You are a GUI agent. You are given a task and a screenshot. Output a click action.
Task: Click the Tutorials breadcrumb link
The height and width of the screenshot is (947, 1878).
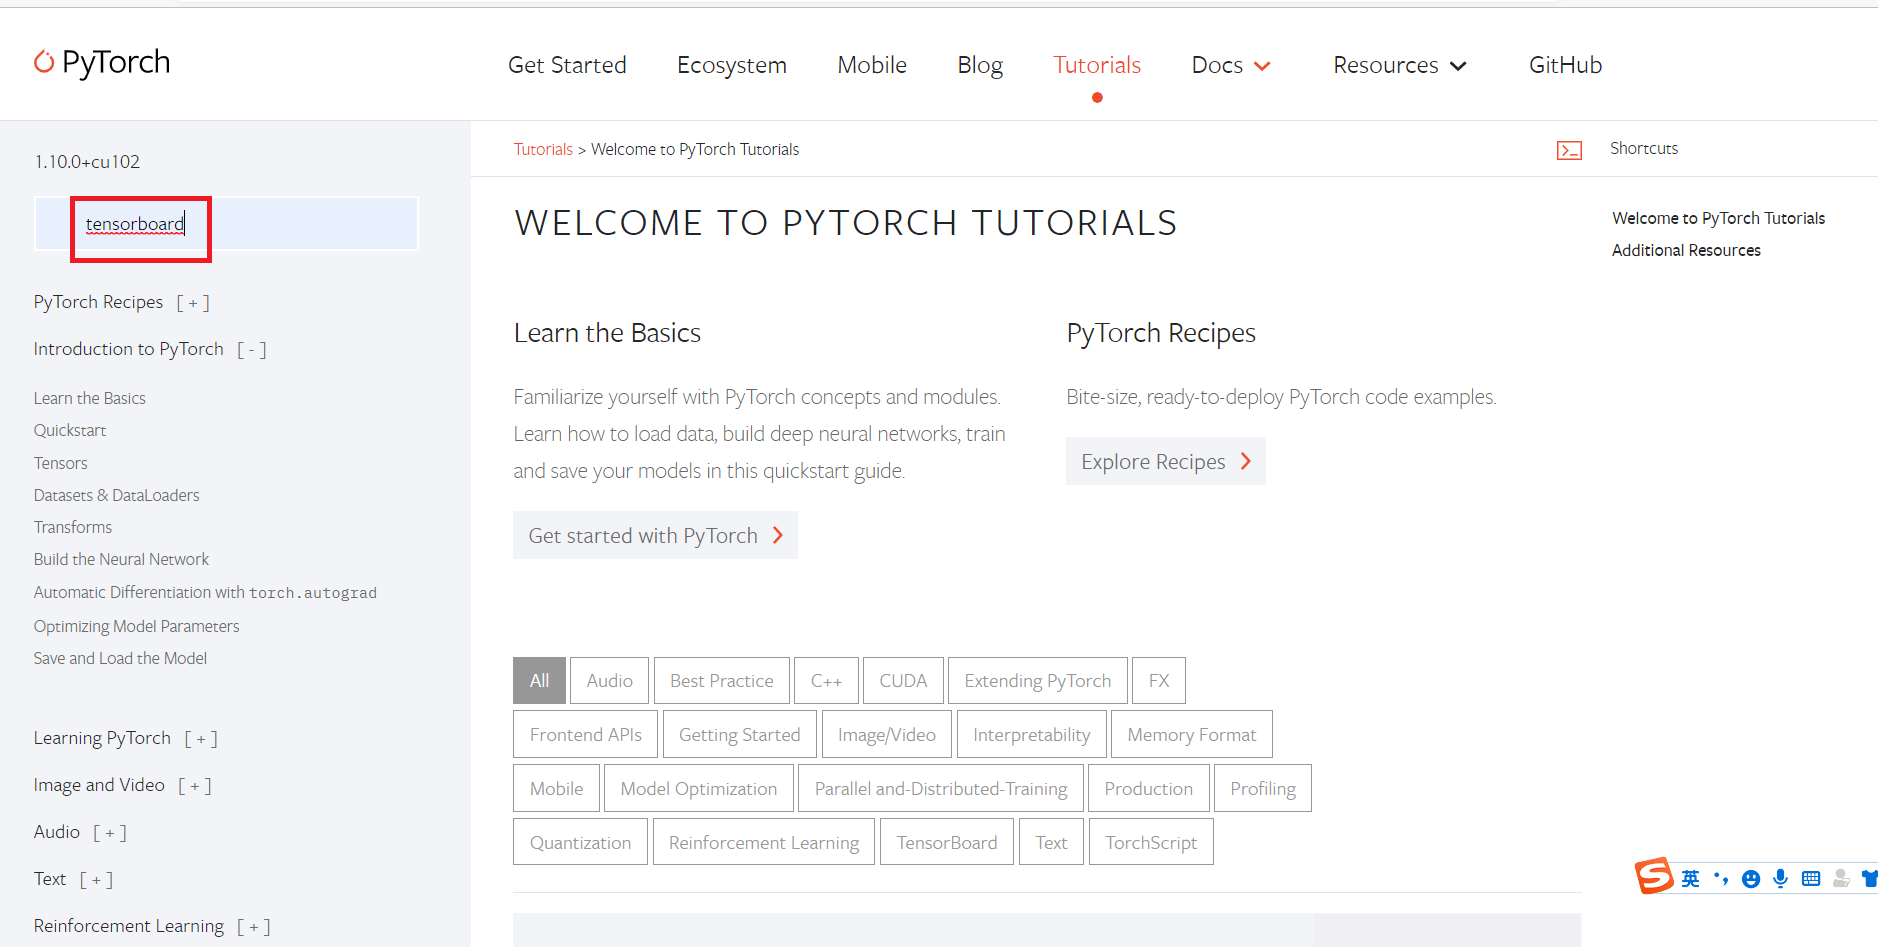pyautogui.click(x=543, y=149)
